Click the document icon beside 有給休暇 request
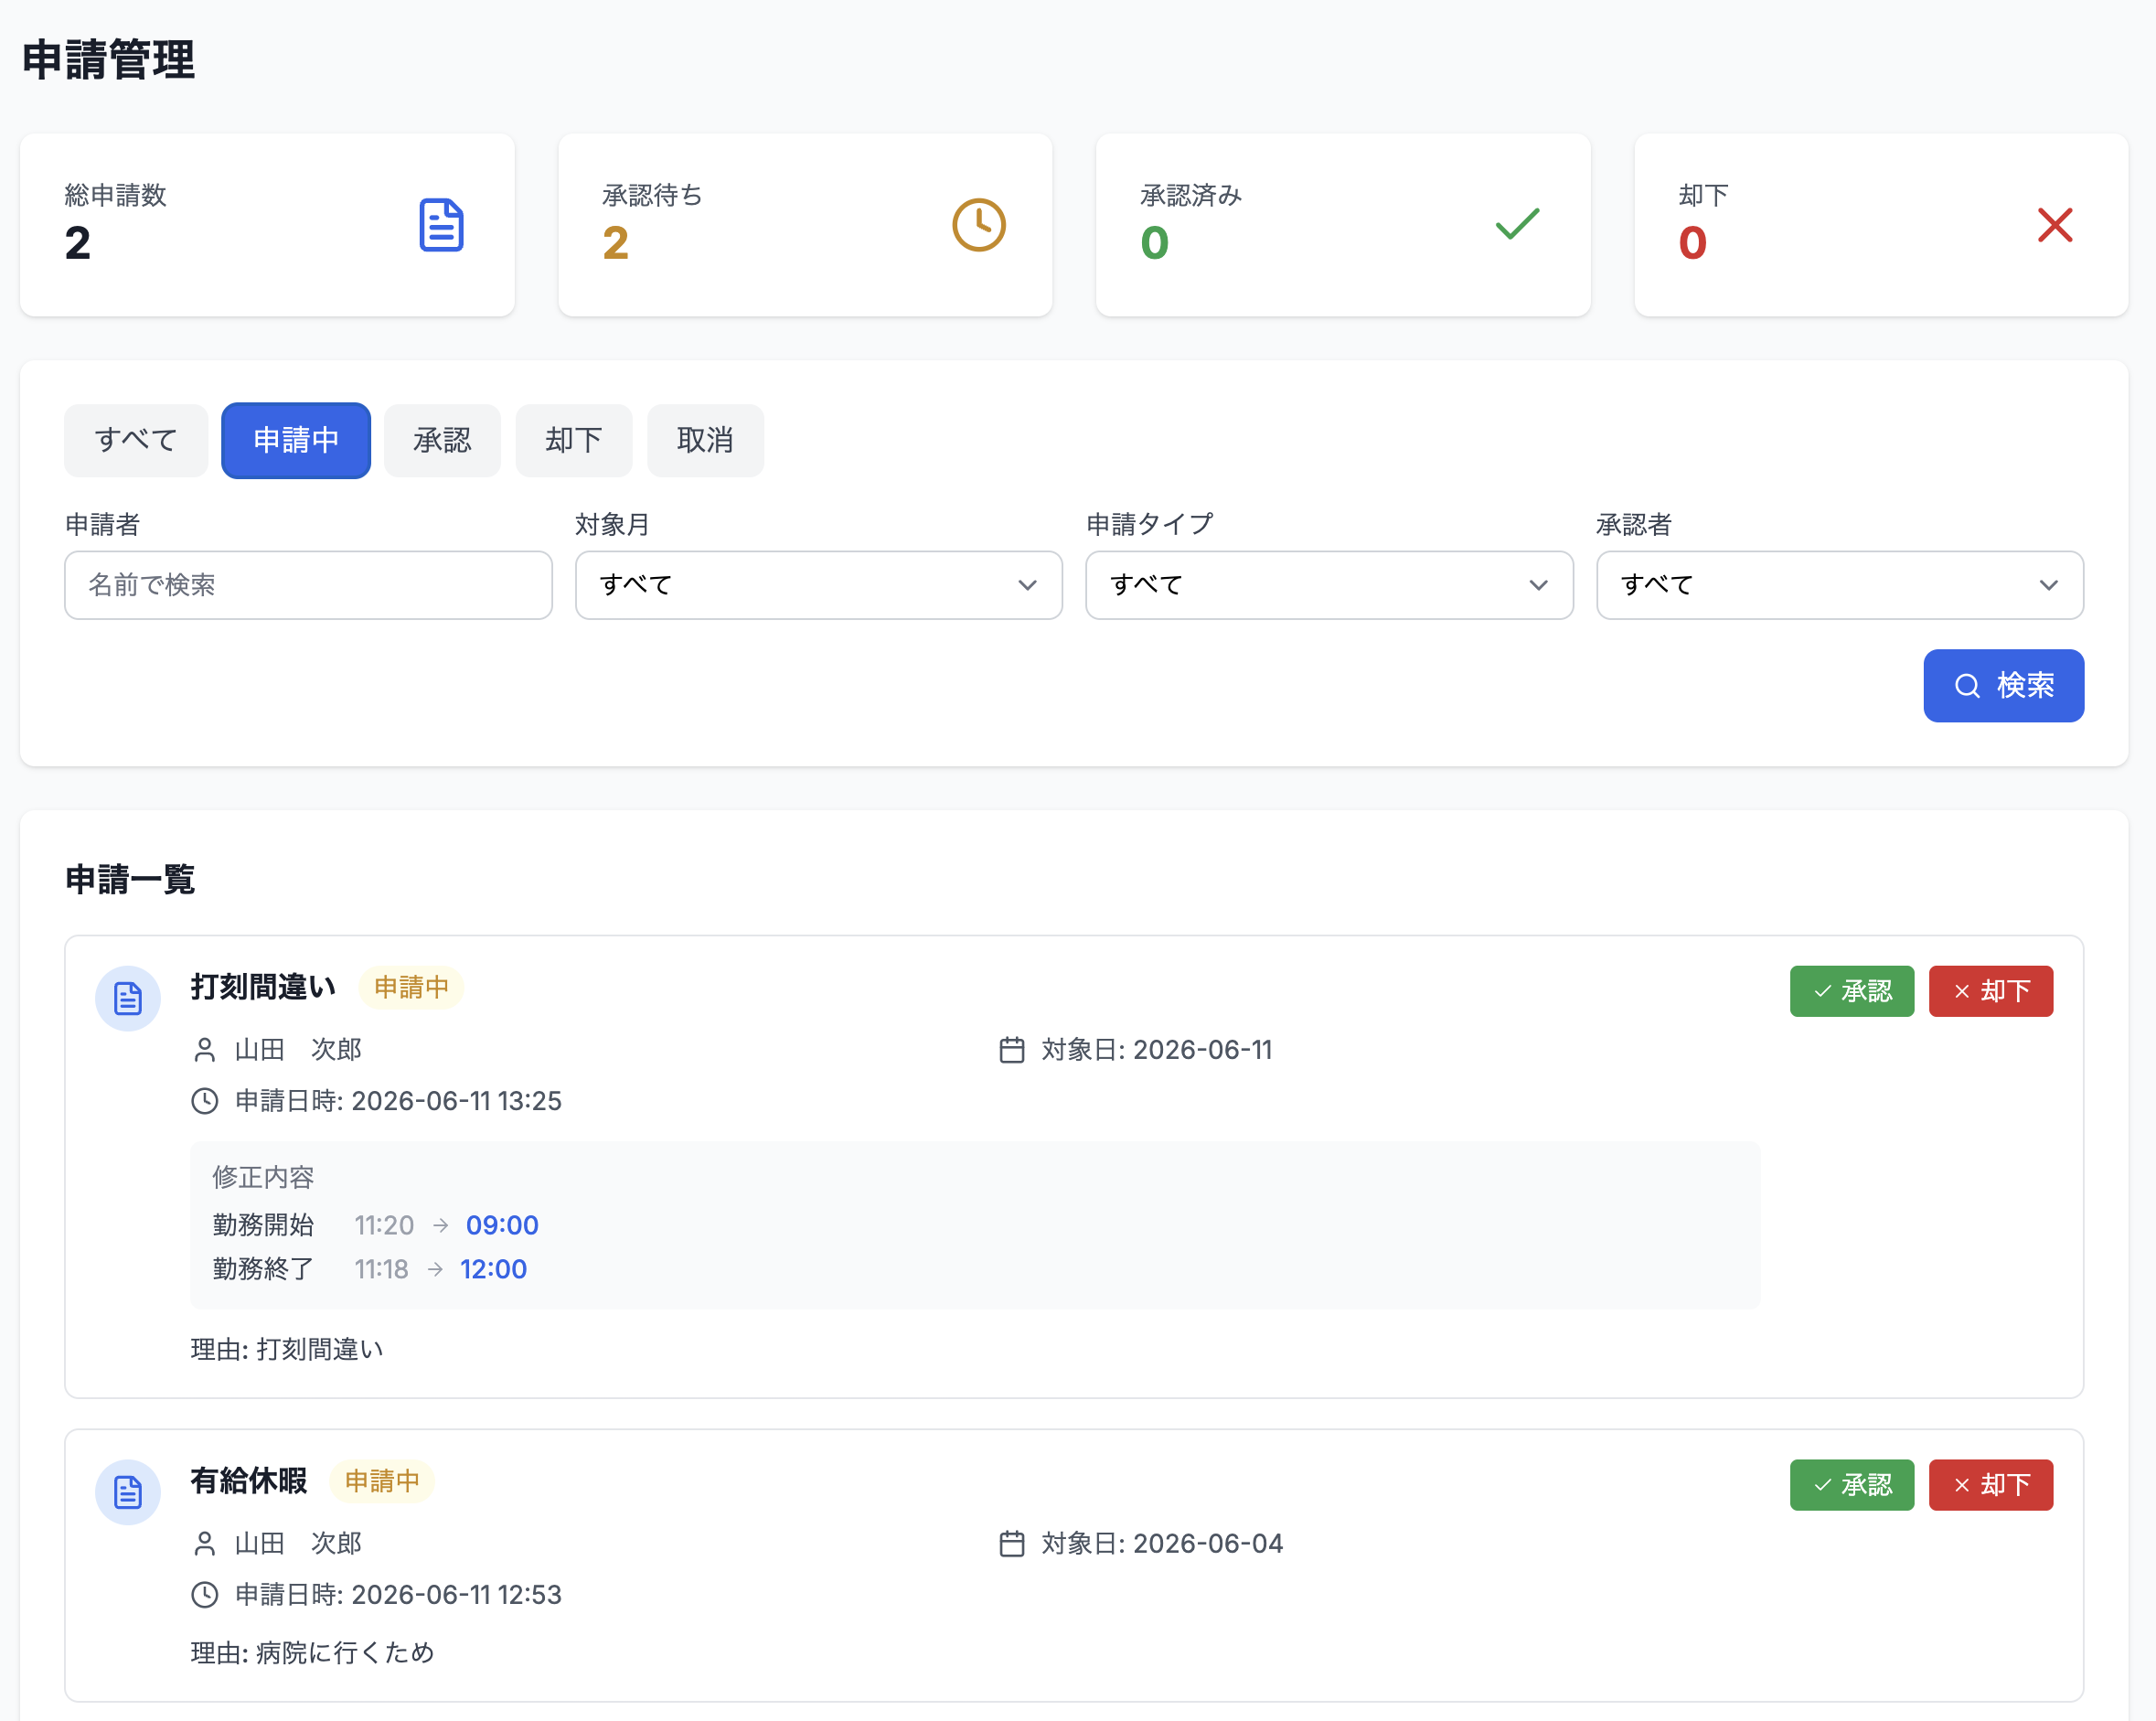 coord(128,1492)
